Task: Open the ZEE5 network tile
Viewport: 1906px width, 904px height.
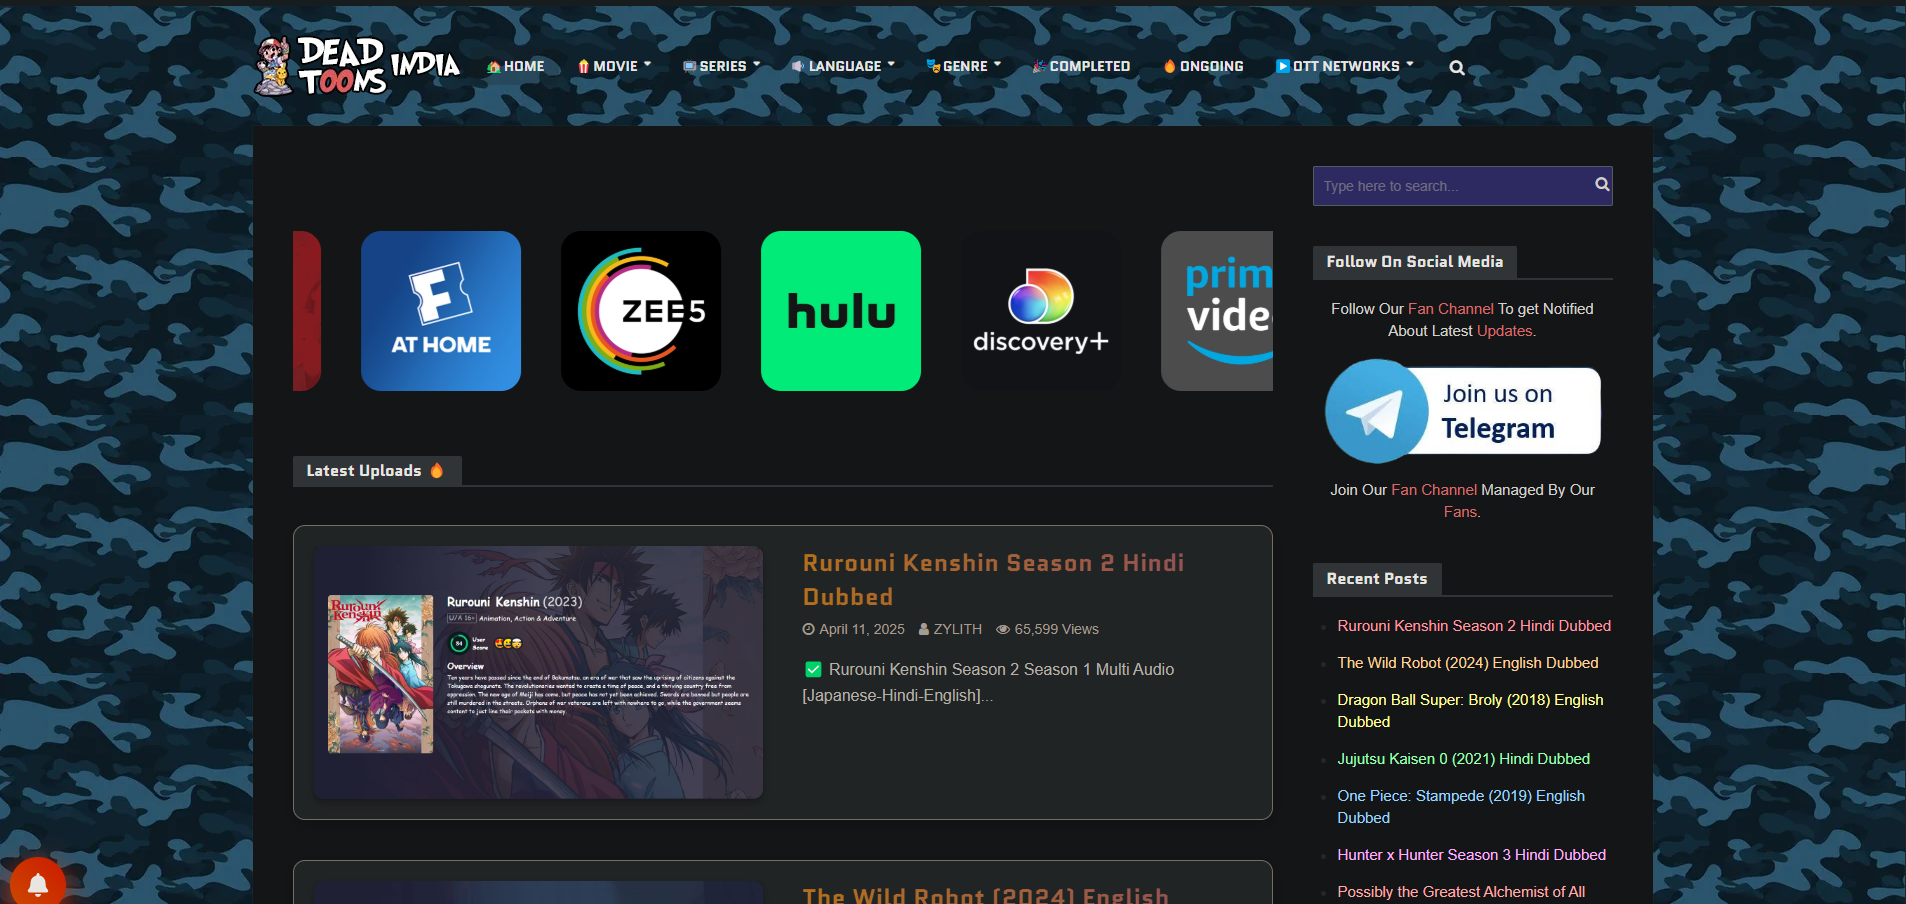Action: 641,311
